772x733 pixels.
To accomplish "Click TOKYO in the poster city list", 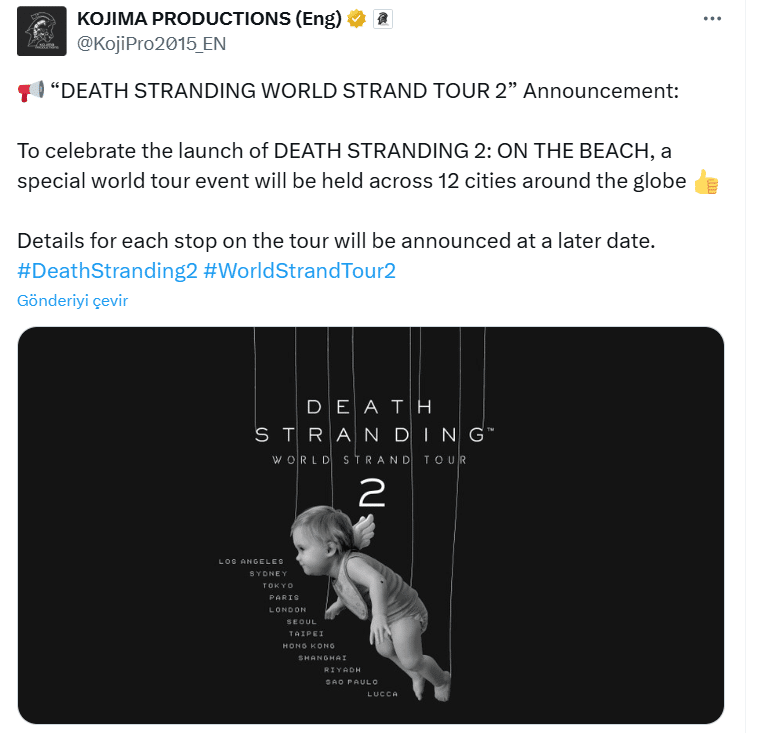I will [x=278, y=585].
